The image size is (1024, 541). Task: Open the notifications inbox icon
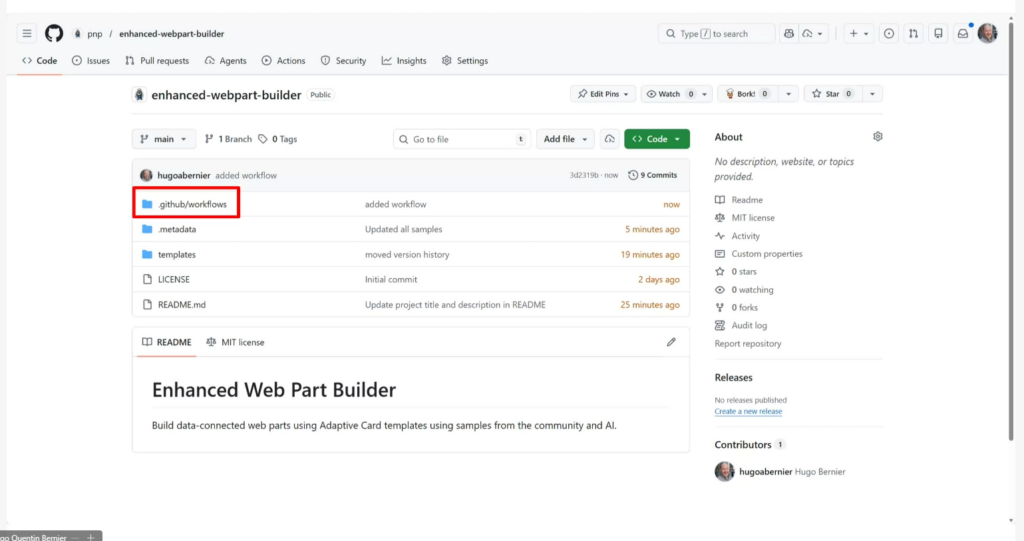click(x=962, y=33)
